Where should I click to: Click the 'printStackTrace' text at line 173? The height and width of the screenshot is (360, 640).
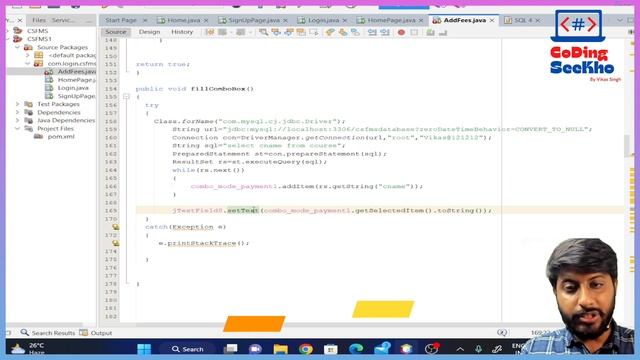(202, 243)
